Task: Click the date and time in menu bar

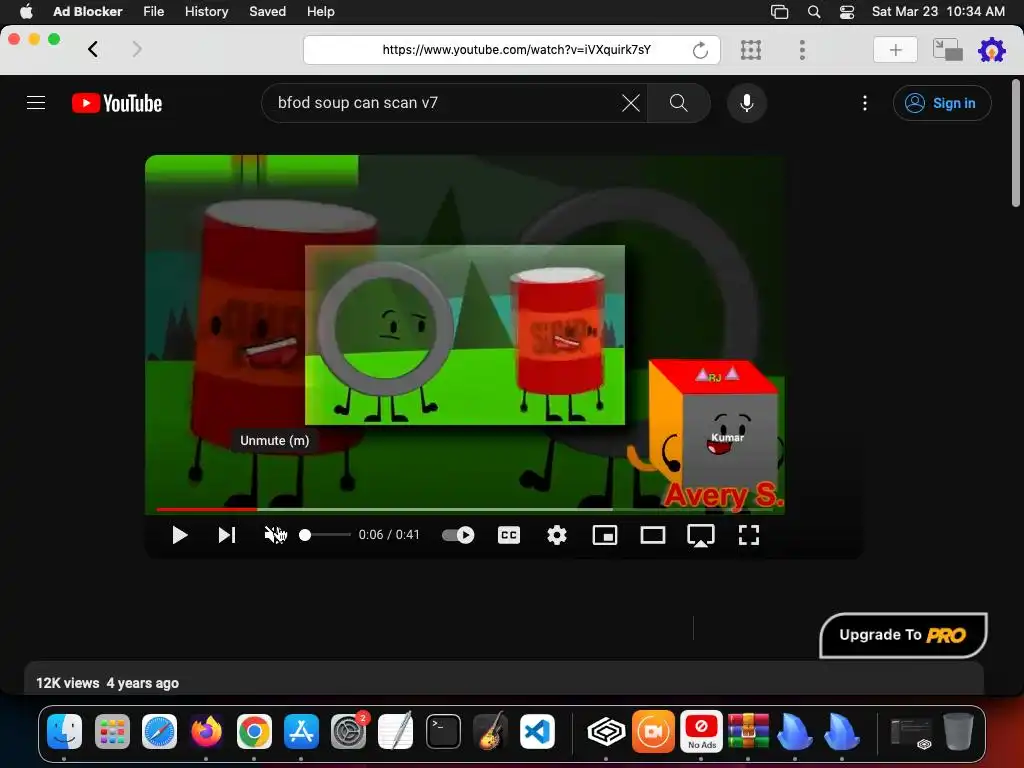Action: (x=938, y=12)
